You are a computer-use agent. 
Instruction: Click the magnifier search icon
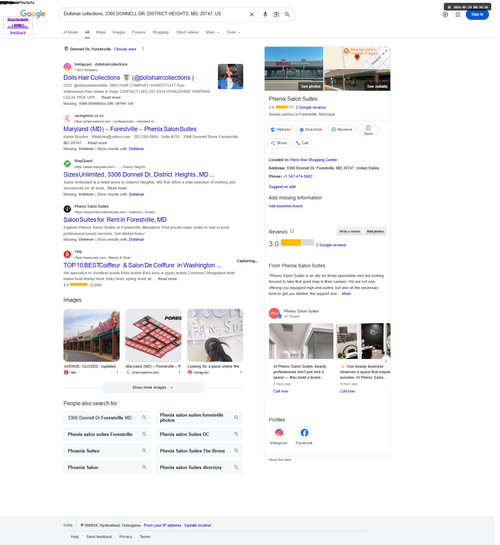(287, 14)
